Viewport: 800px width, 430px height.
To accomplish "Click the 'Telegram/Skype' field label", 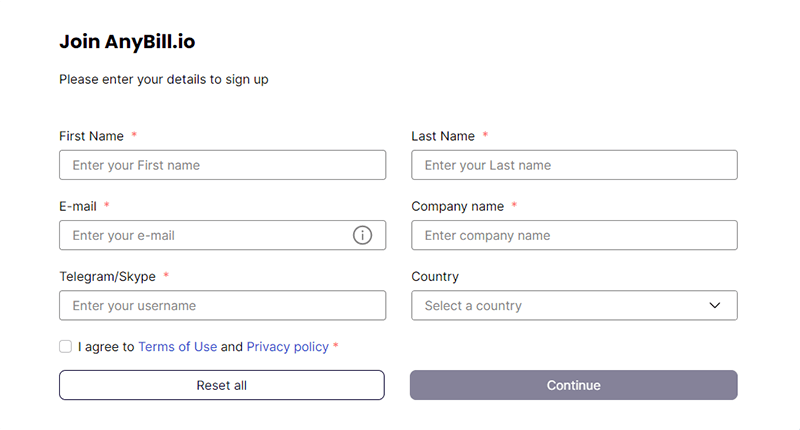I will point(108,276).
